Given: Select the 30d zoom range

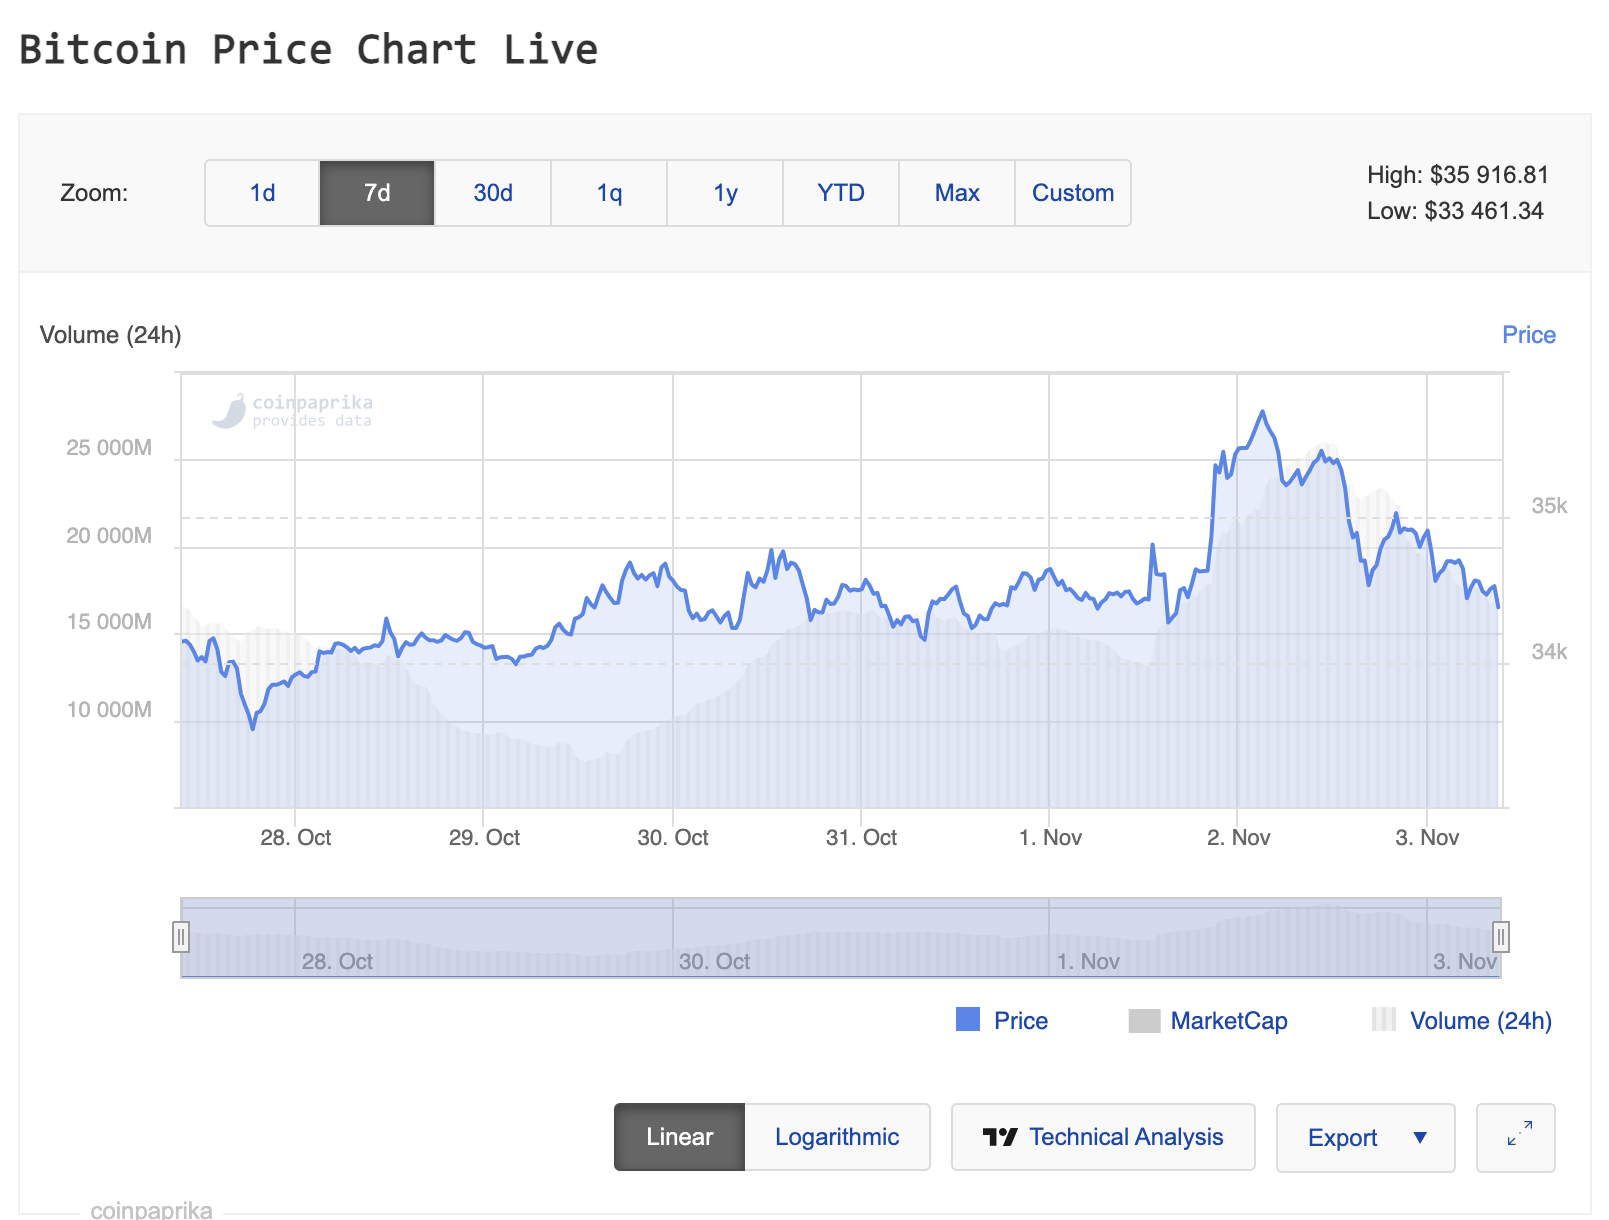Looking at the screenshot, I should coord(493,193).
